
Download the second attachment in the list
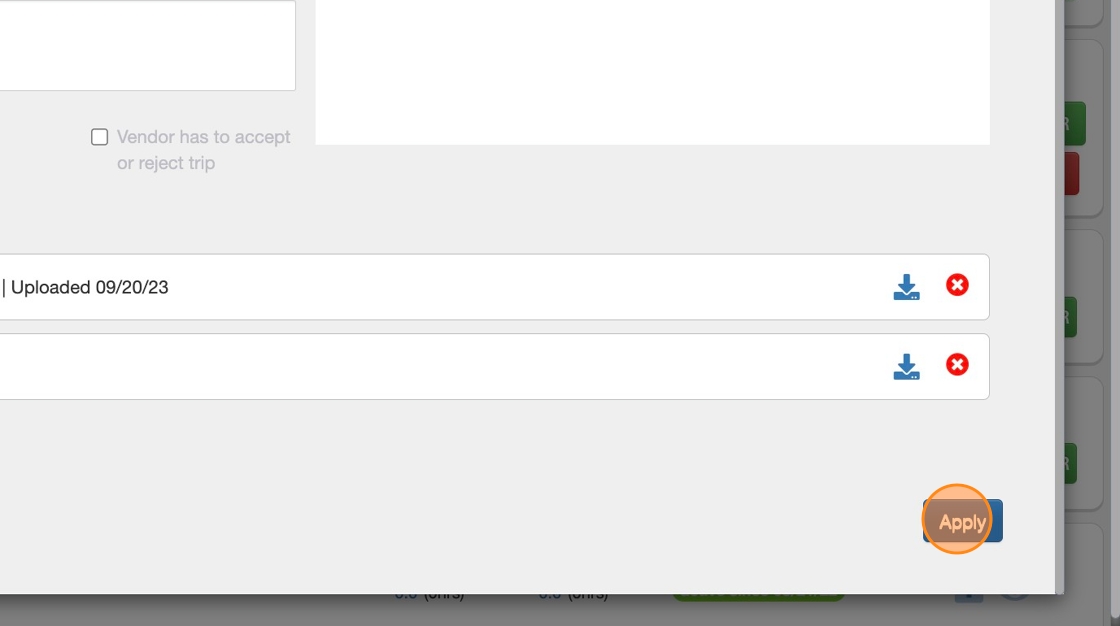[x=906, y=366]
